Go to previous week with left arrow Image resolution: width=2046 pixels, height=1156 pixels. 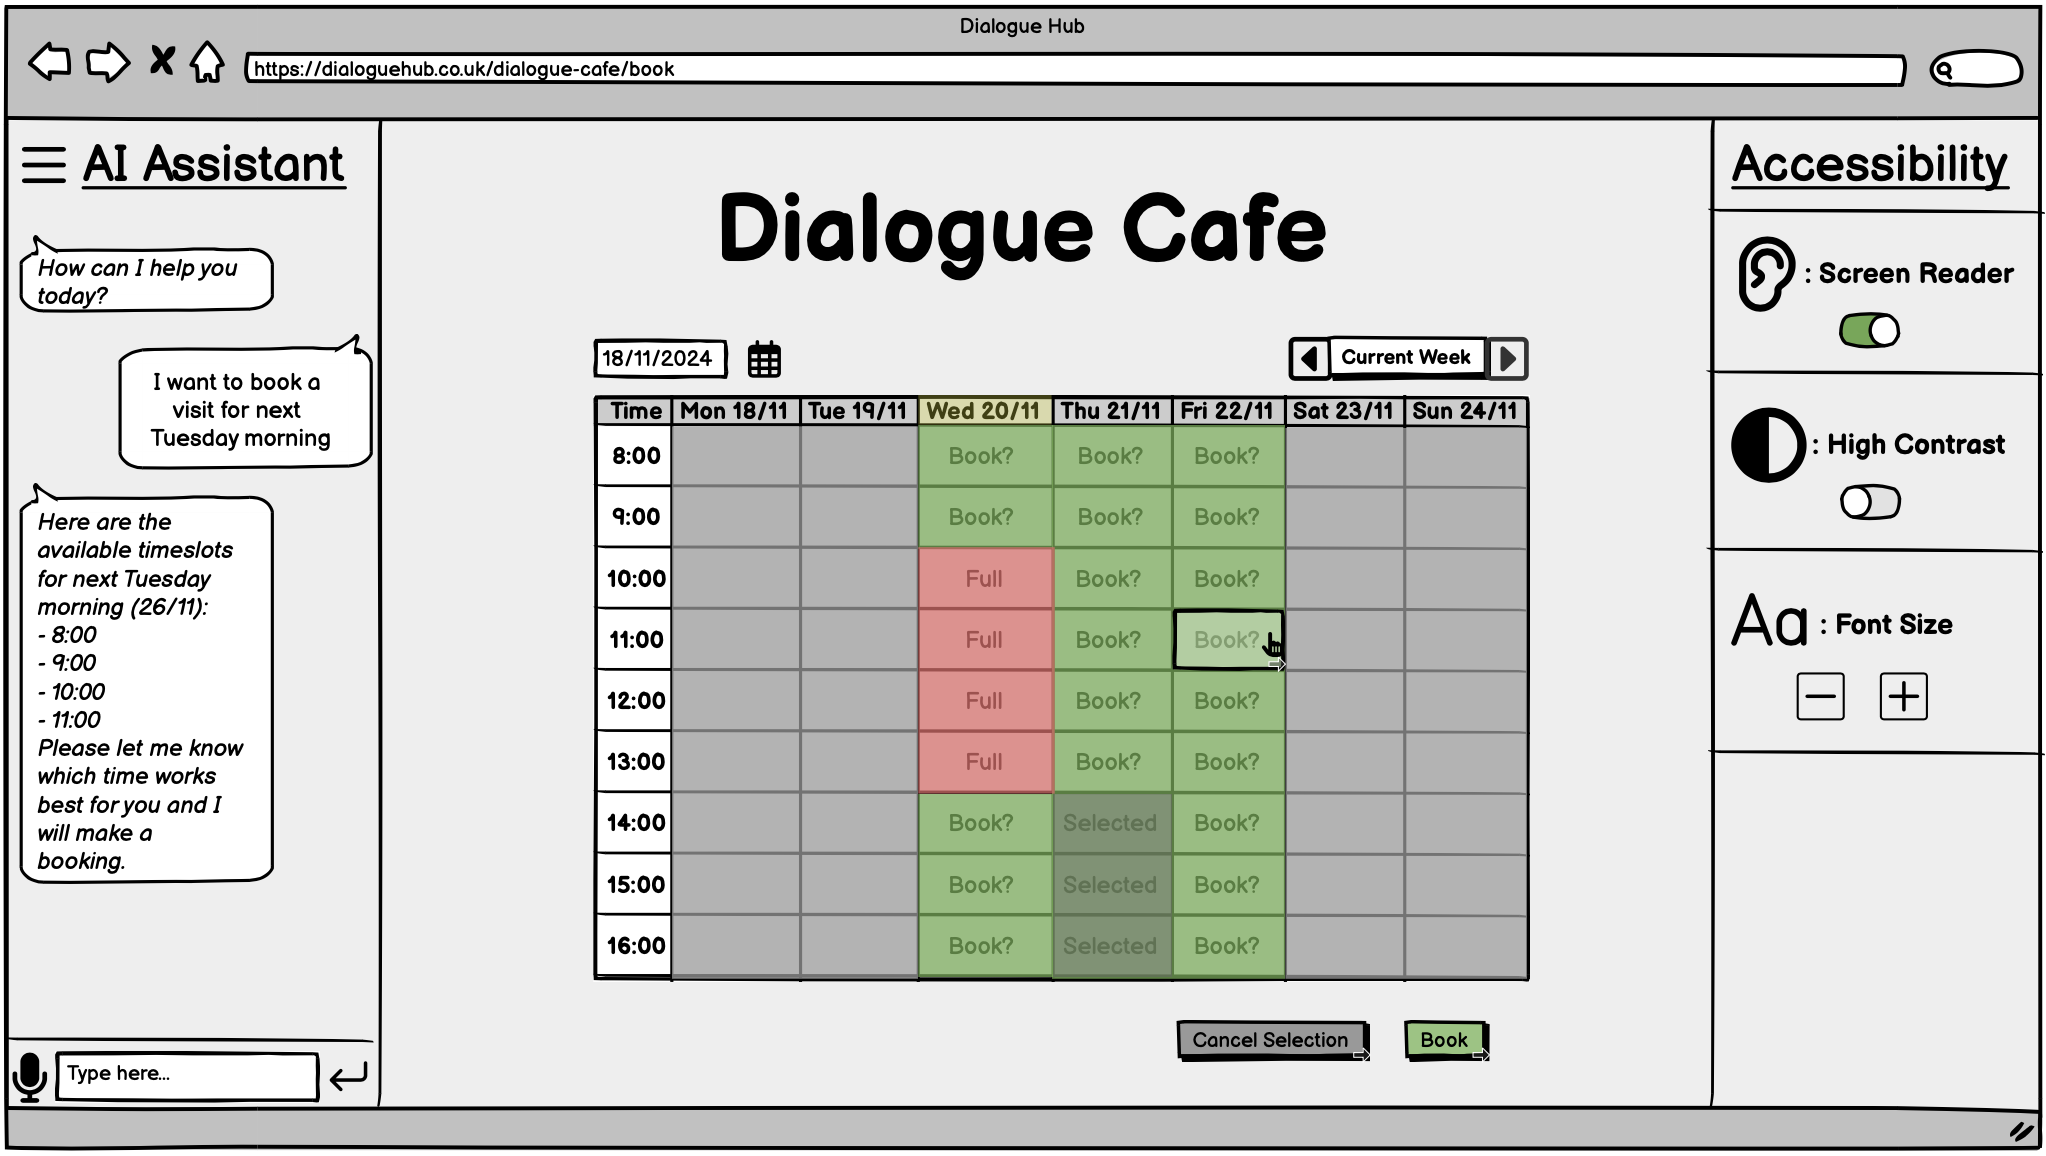pos(1309,358)
